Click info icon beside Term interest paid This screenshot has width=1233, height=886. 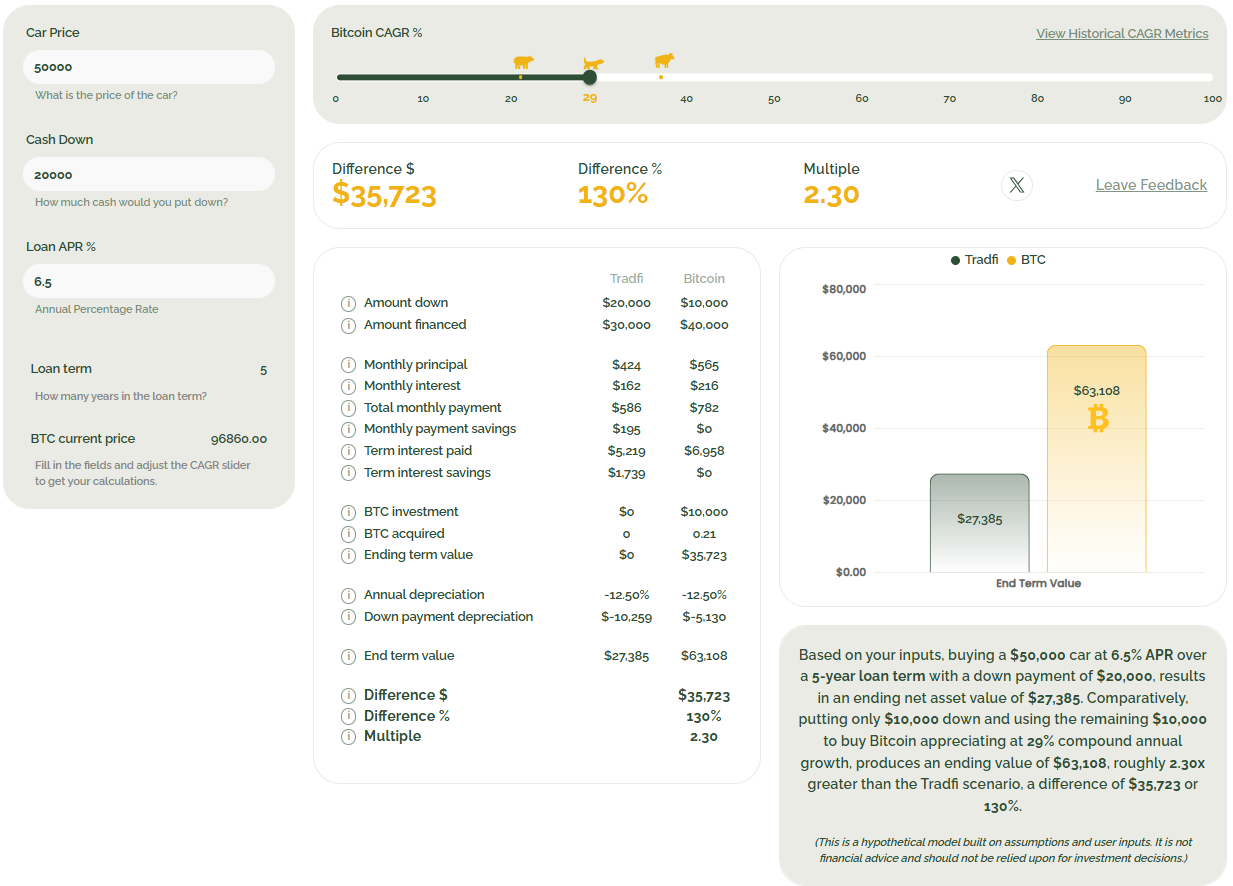pyautogui.click(x=348, y=451)
